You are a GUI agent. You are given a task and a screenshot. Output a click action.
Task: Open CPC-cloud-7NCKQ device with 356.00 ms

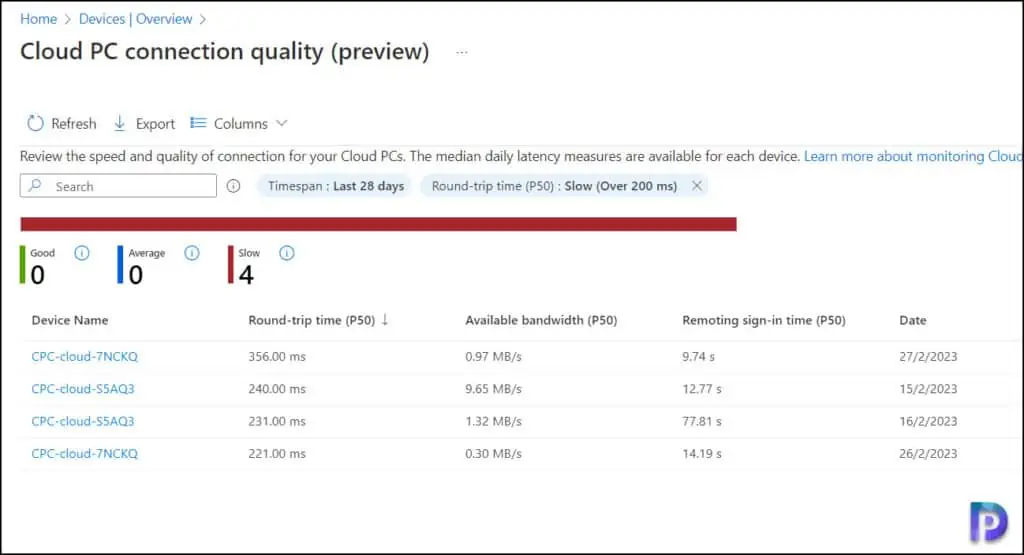(x=84, y=357)
